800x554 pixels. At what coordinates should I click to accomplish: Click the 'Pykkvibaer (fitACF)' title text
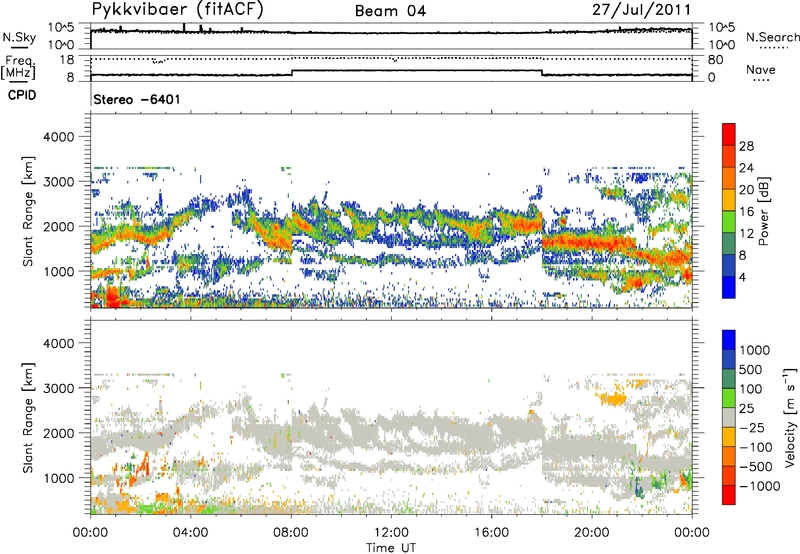[178, 10]
